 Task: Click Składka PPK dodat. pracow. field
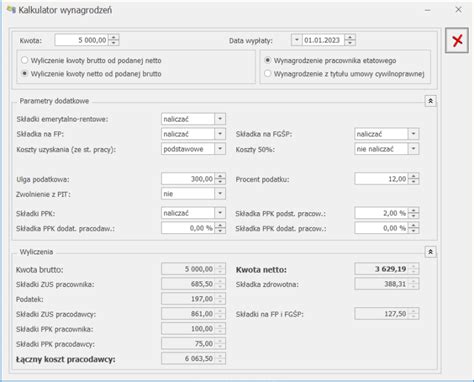(x=381, y=228)
